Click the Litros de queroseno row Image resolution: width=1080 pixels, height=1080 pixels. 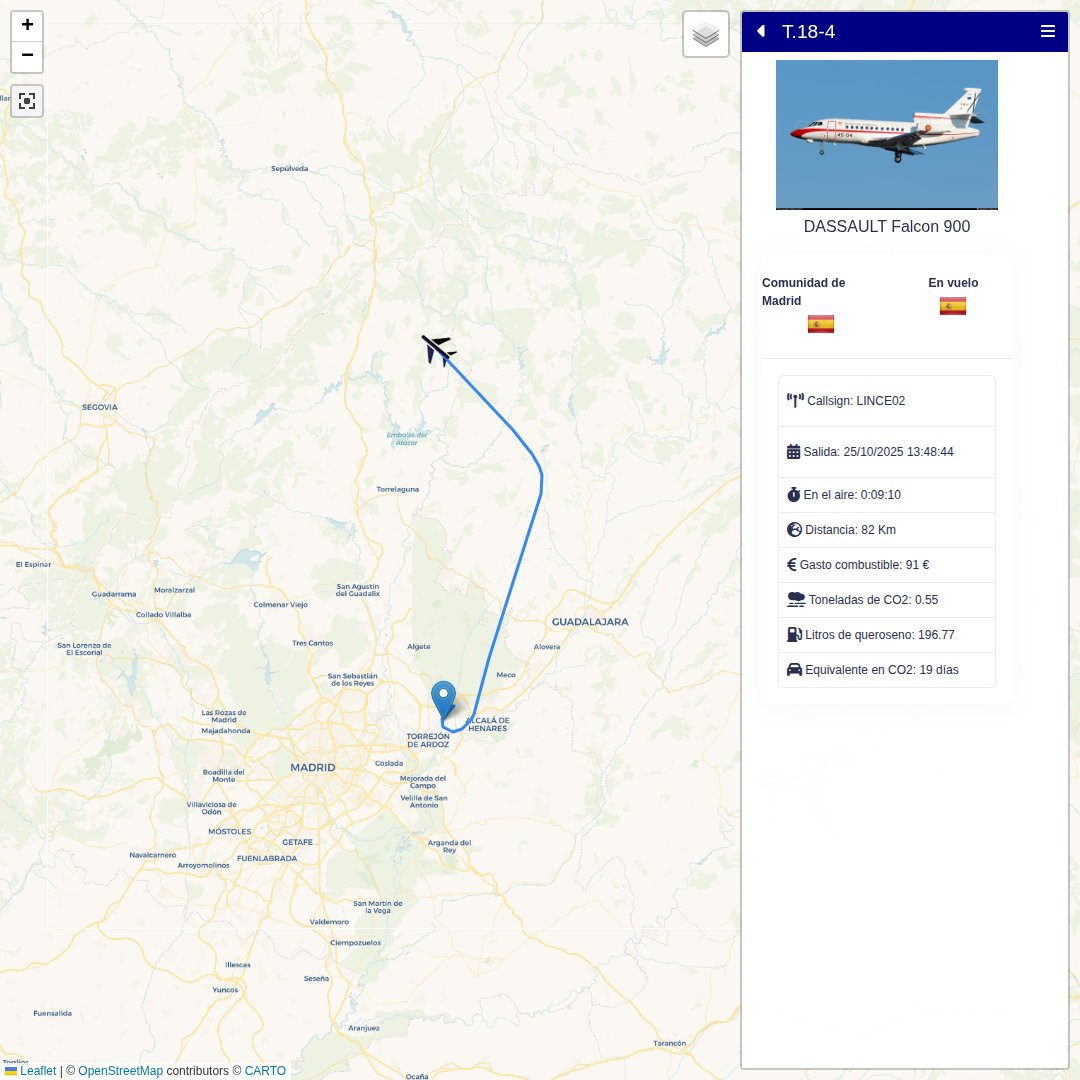(x=886, y=634)
